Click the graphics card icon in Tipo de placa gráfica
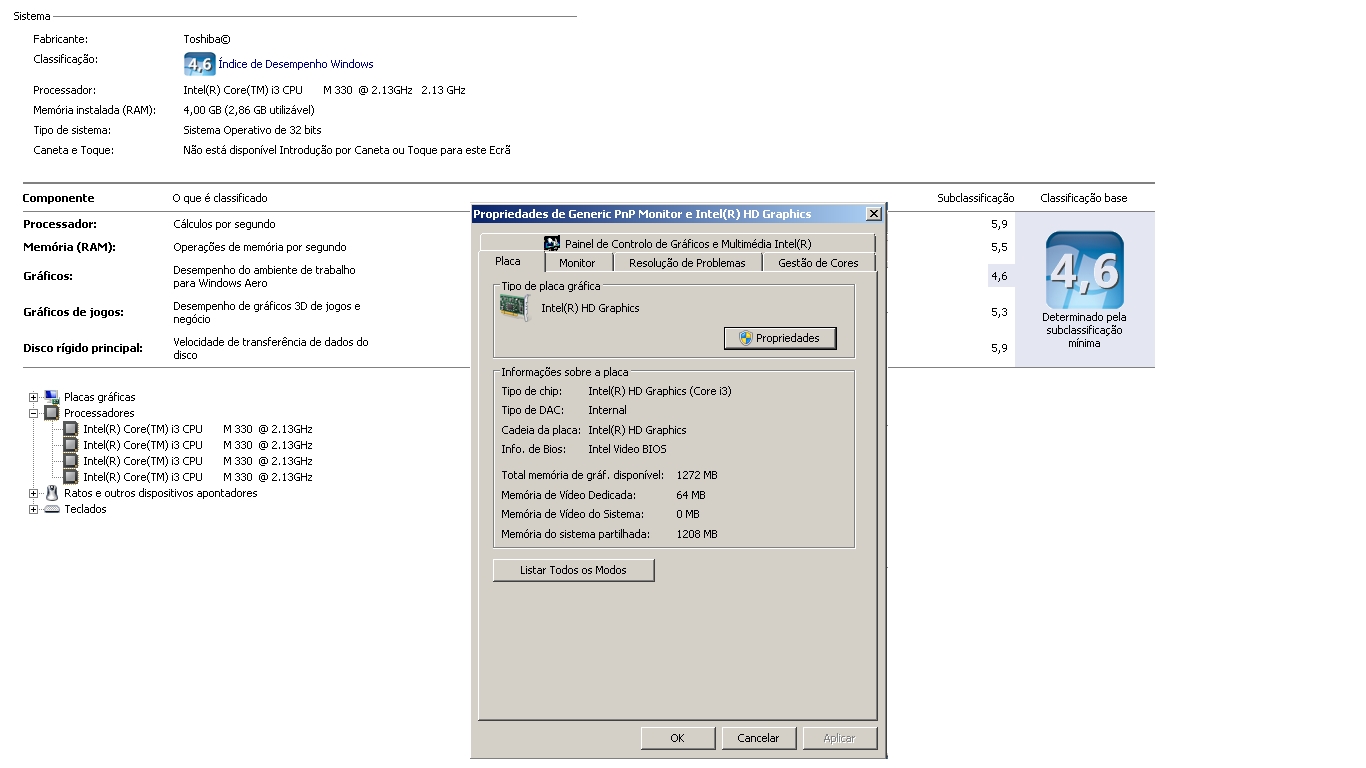This screenshot has width=1366, height=768. [514, 308]
